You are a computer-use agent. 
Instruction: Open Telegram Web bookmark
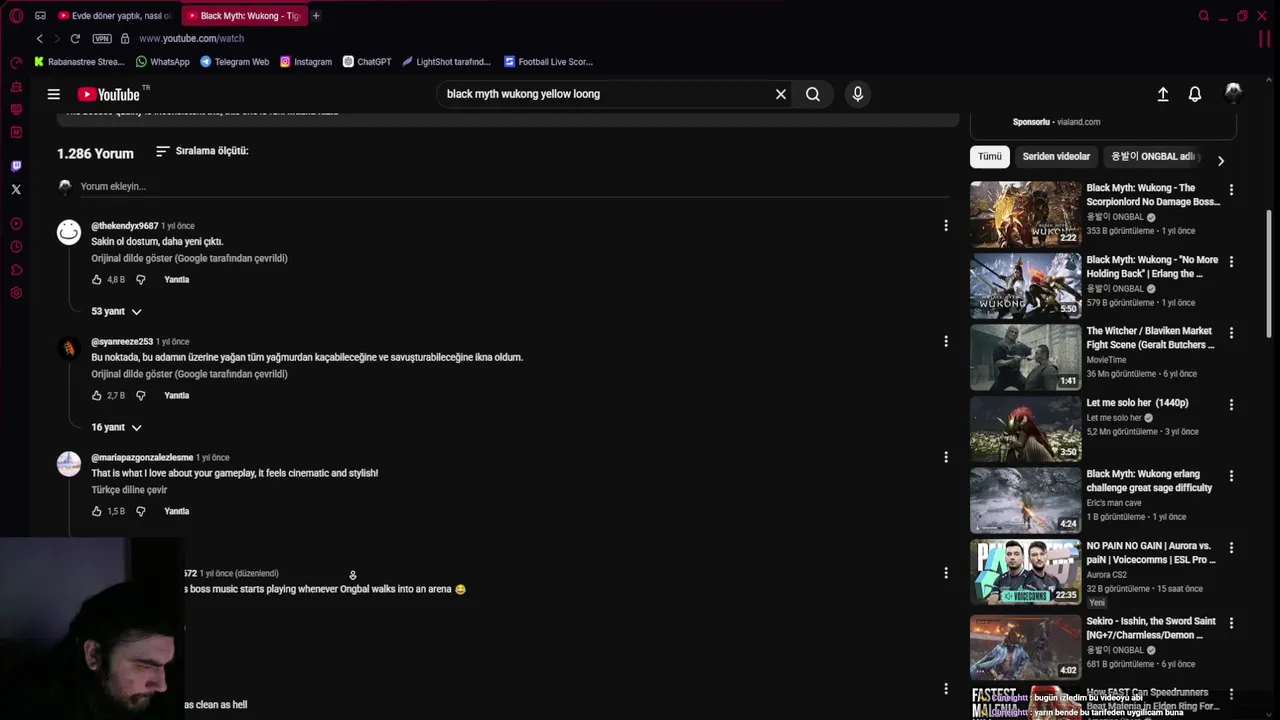point(235,62)
